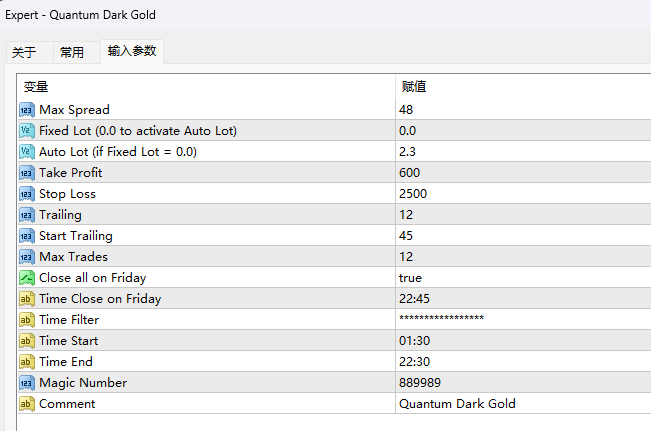Click the double-type icon beside Auto Lot
This screenshot has width=651, height=431.
(x=27, y=152)
